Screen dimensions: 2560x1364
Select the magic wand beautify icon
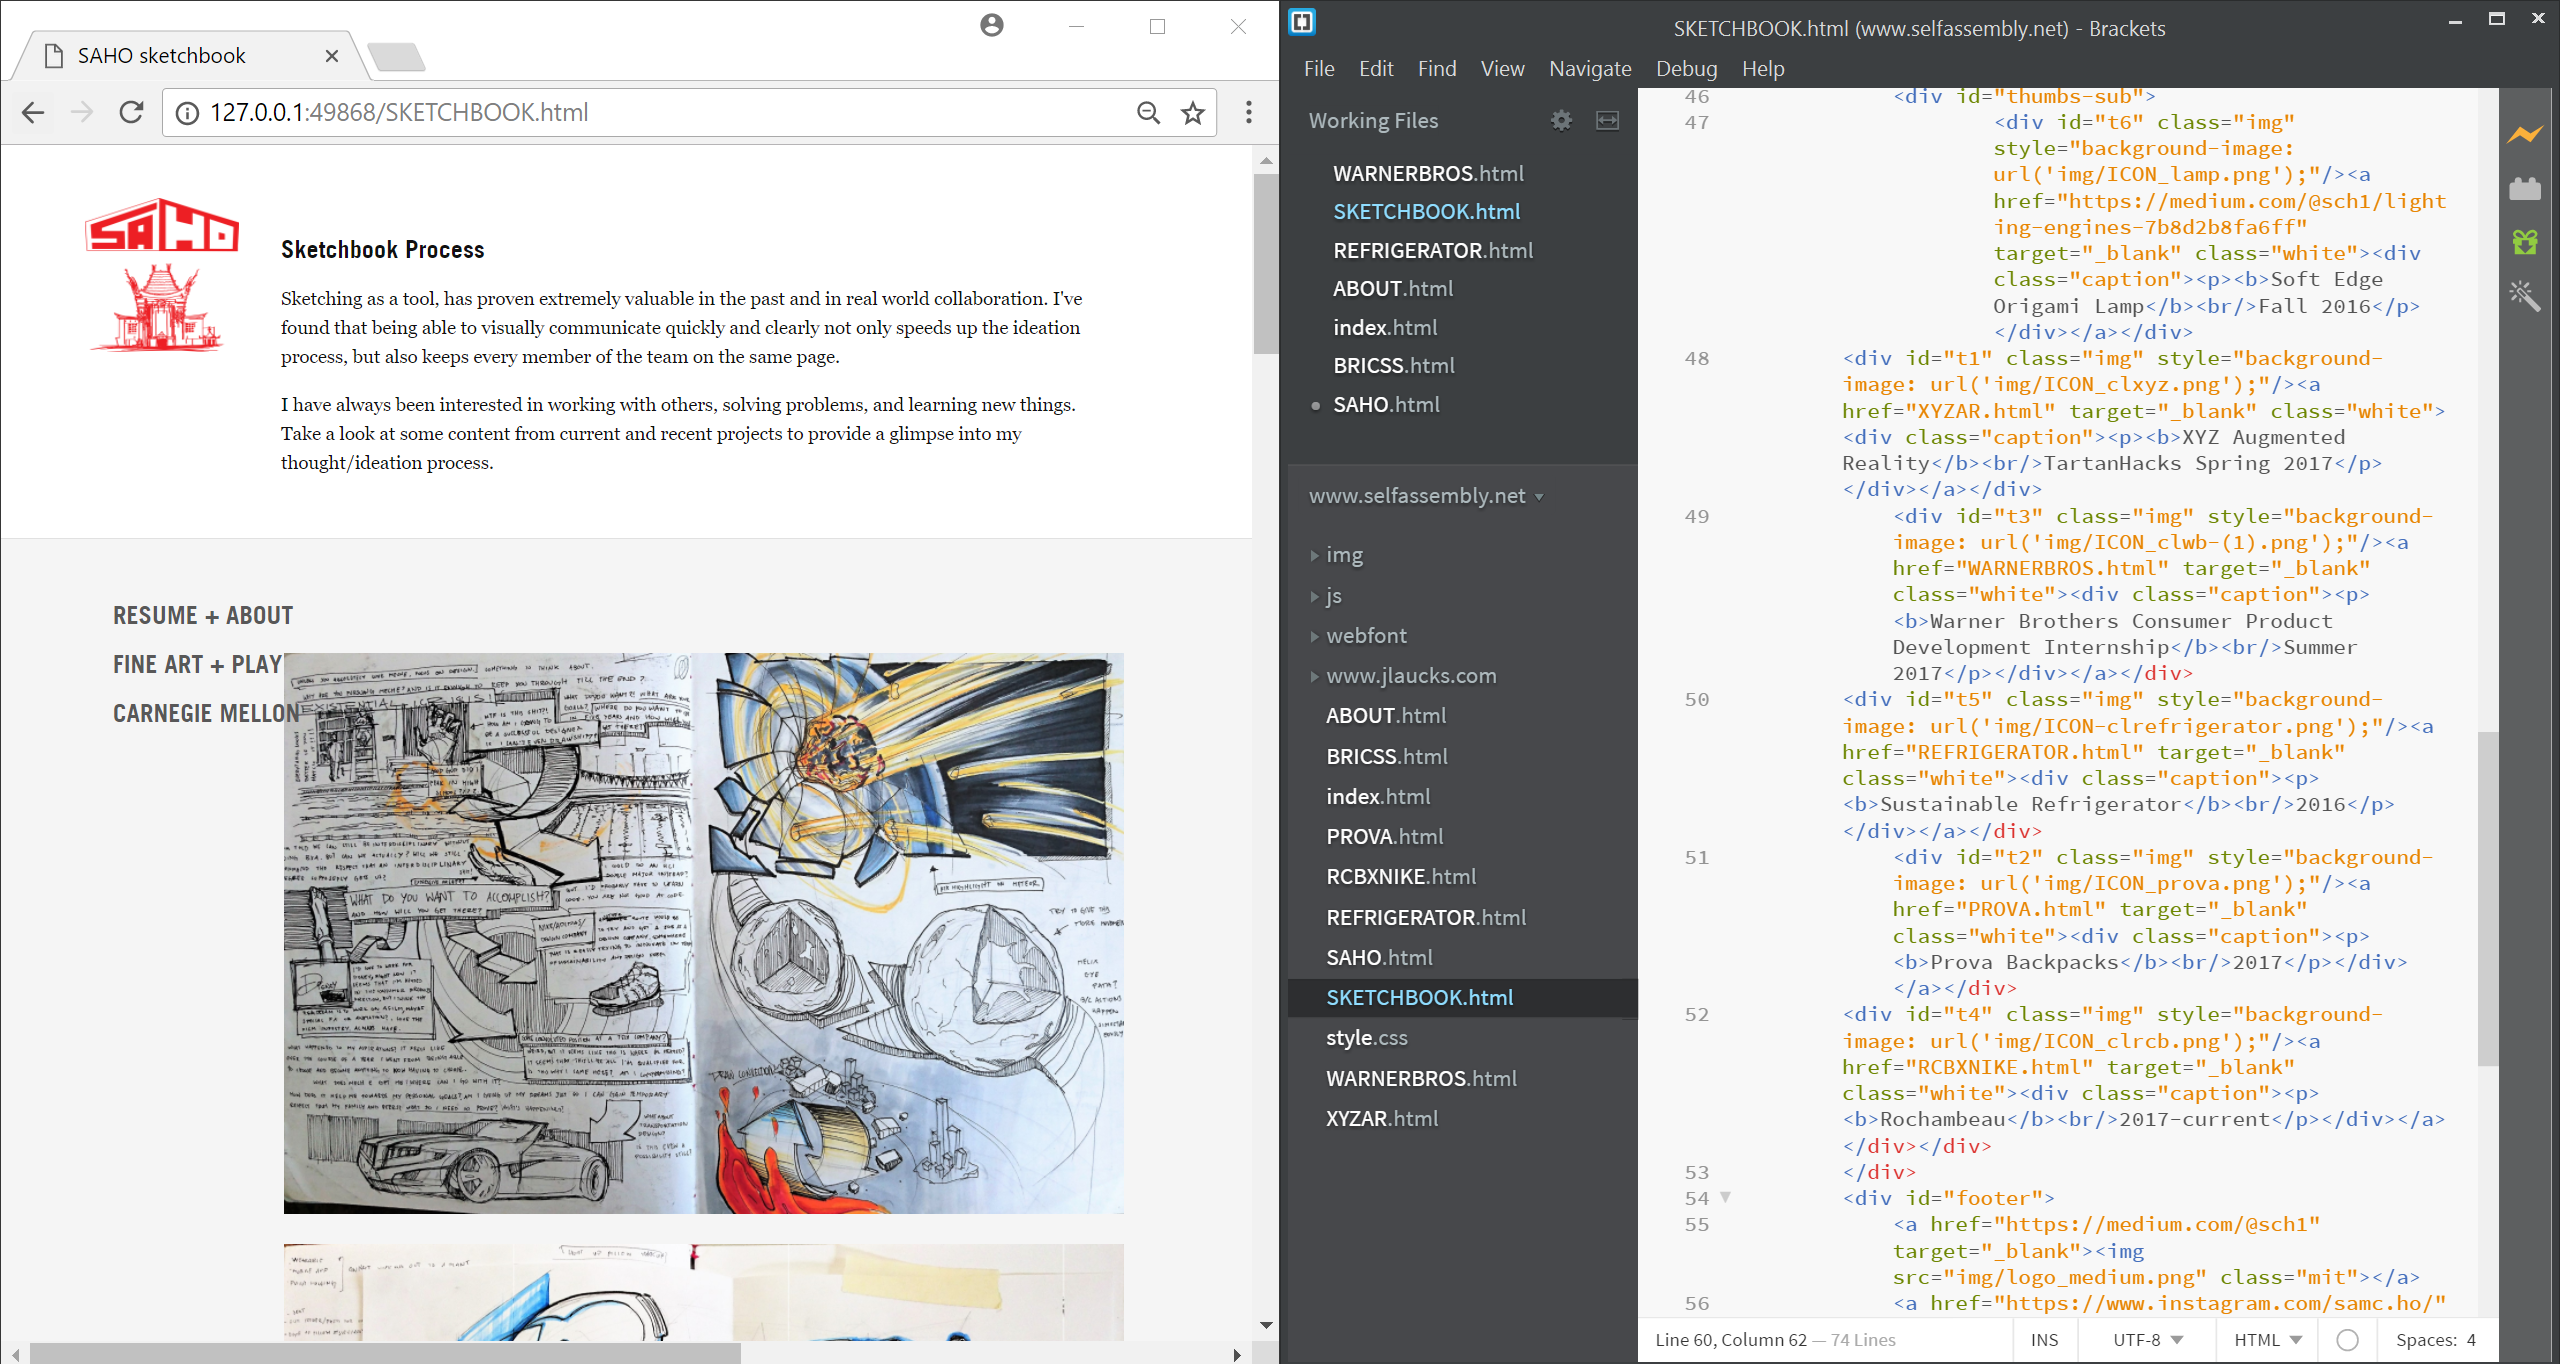(x=2526, y=295)
